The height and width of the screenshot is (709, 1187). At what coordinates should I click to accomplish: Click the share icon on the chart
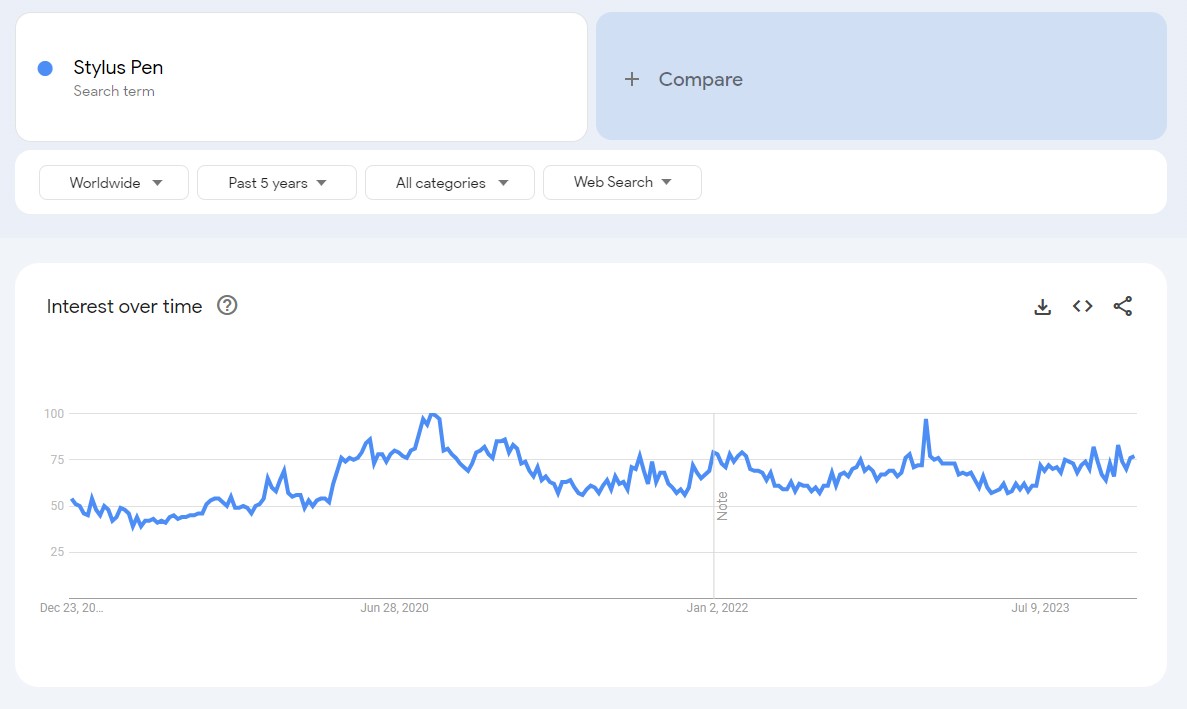[x=1123, y=307]
